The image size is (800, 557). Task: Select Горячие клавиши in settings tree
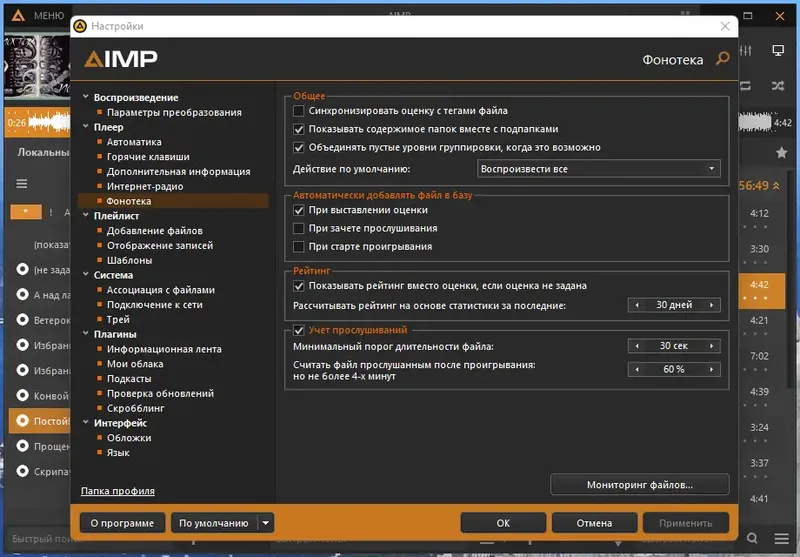pyautogui.click(x=148, y=157)
